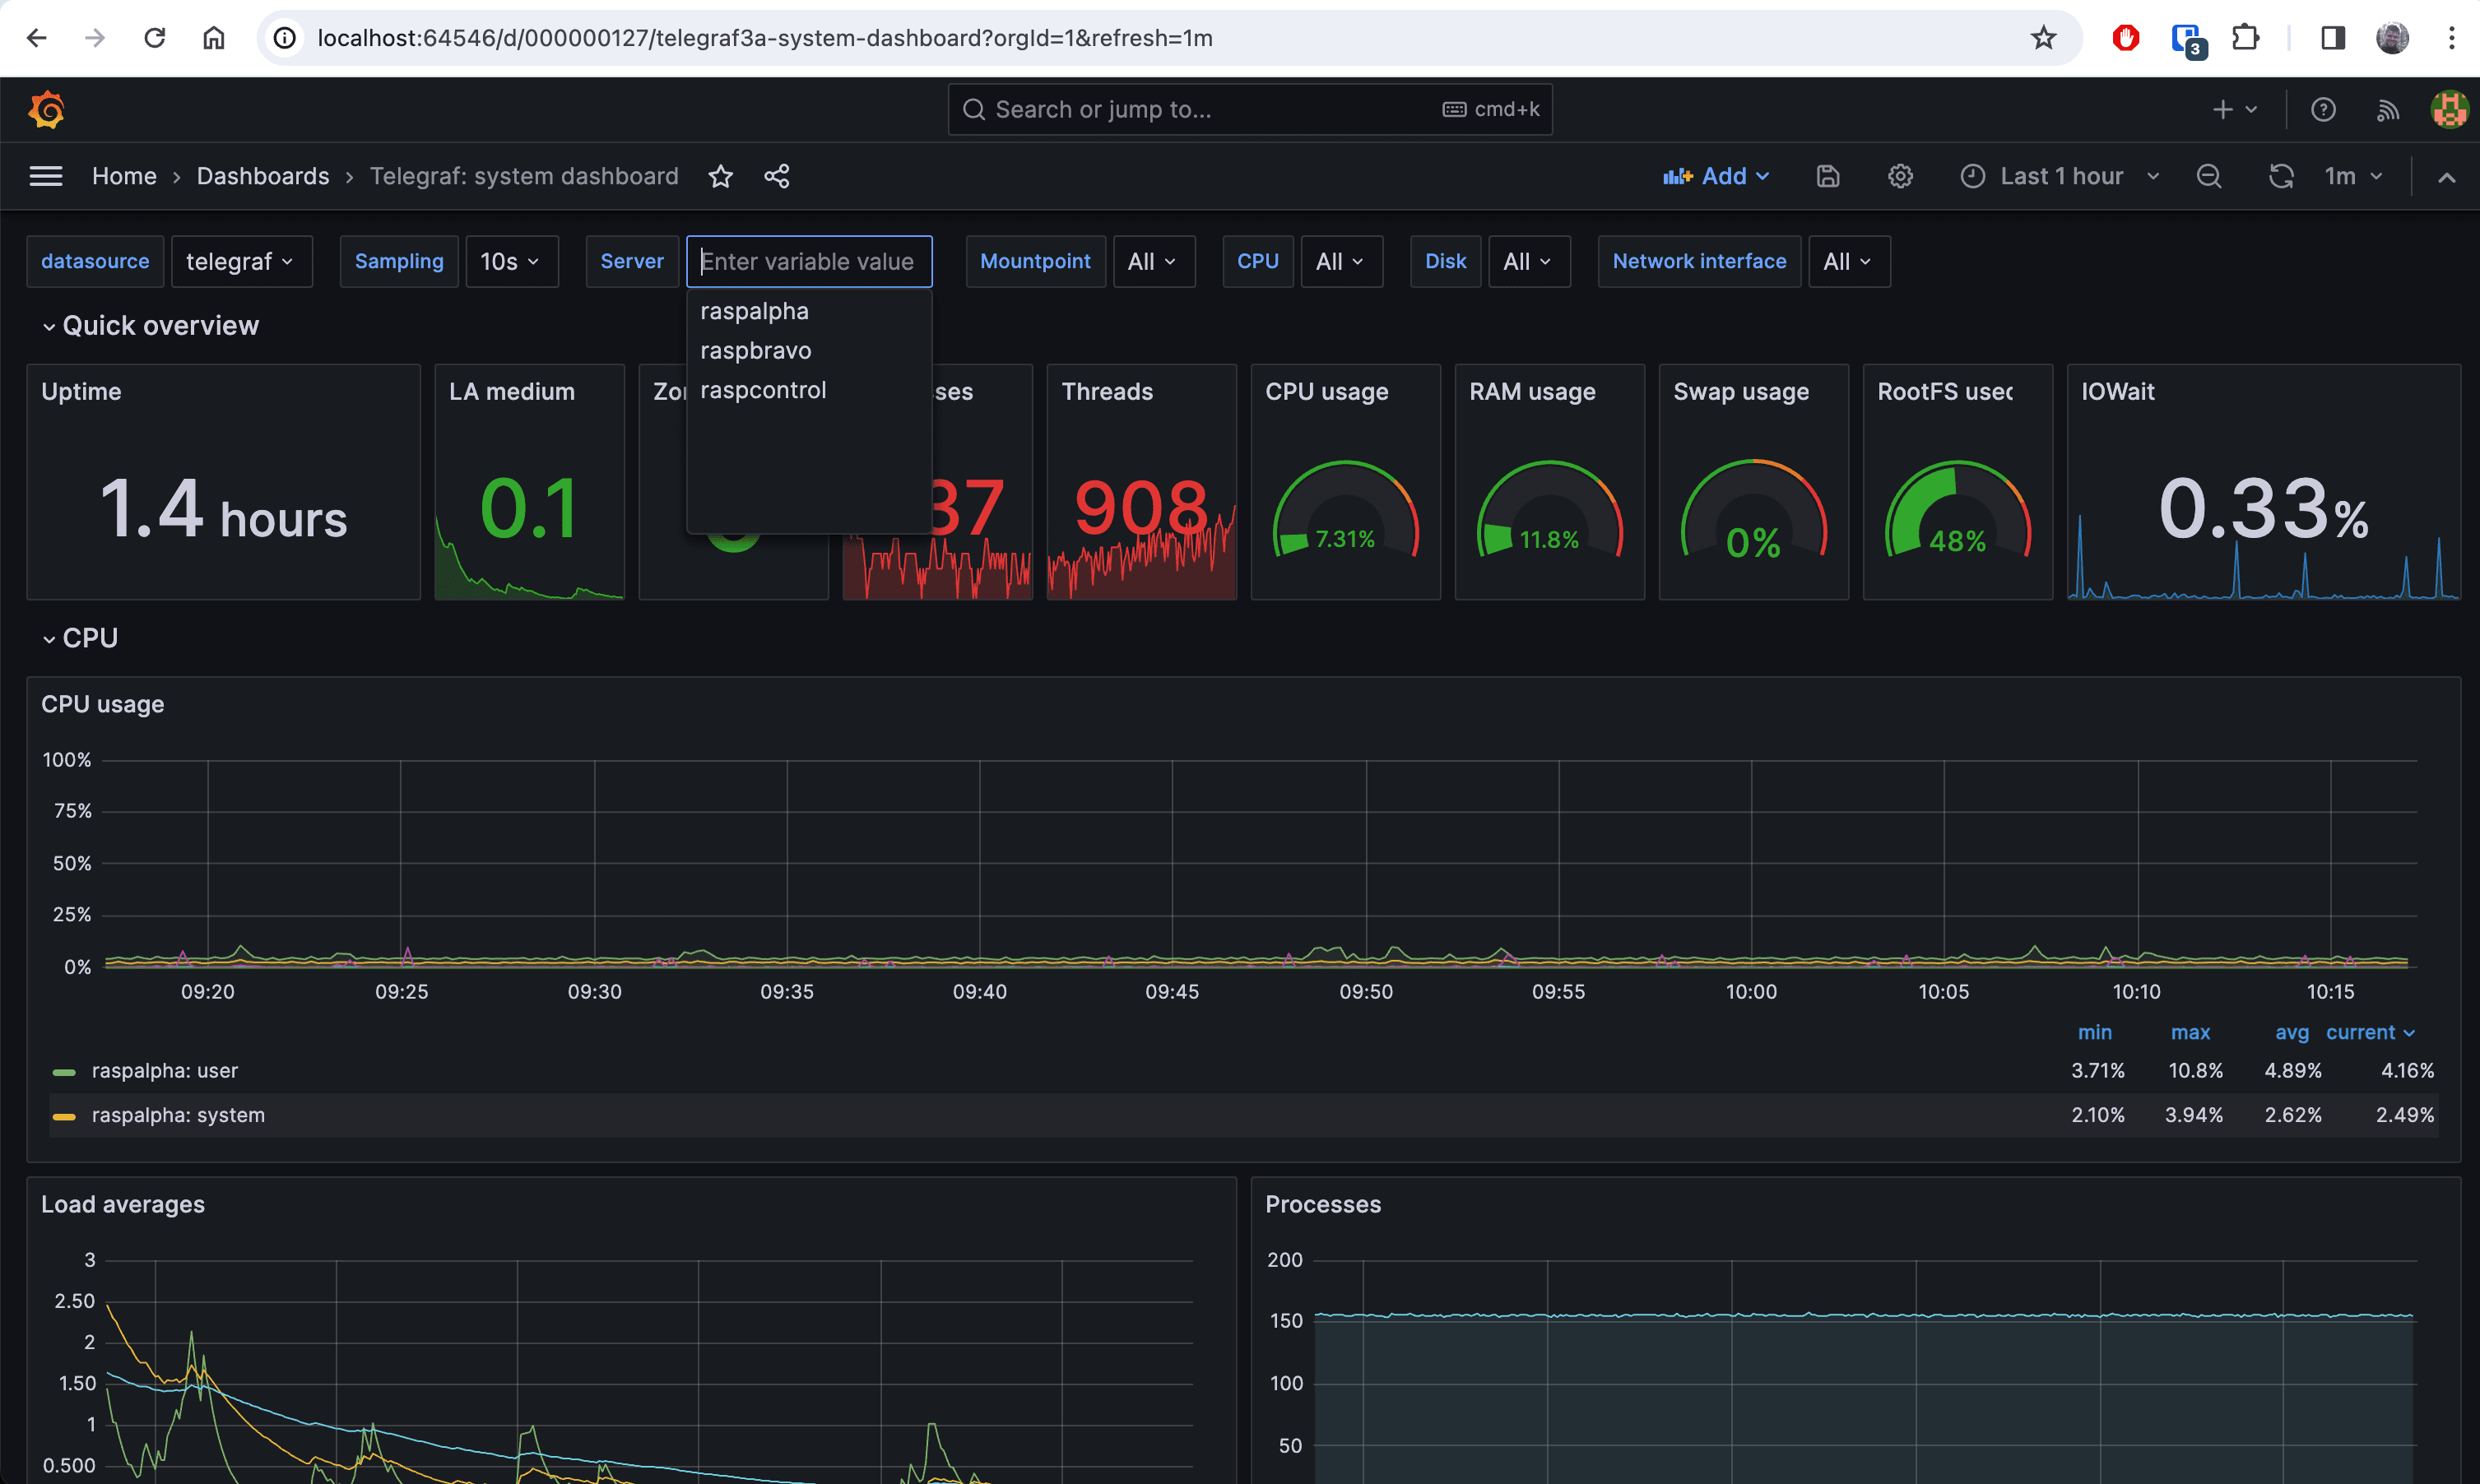The width and height of the screenshot is (2480, 1484).
Task: Open the Last 1 hour time range dropdown
Action: [2063, 175]
